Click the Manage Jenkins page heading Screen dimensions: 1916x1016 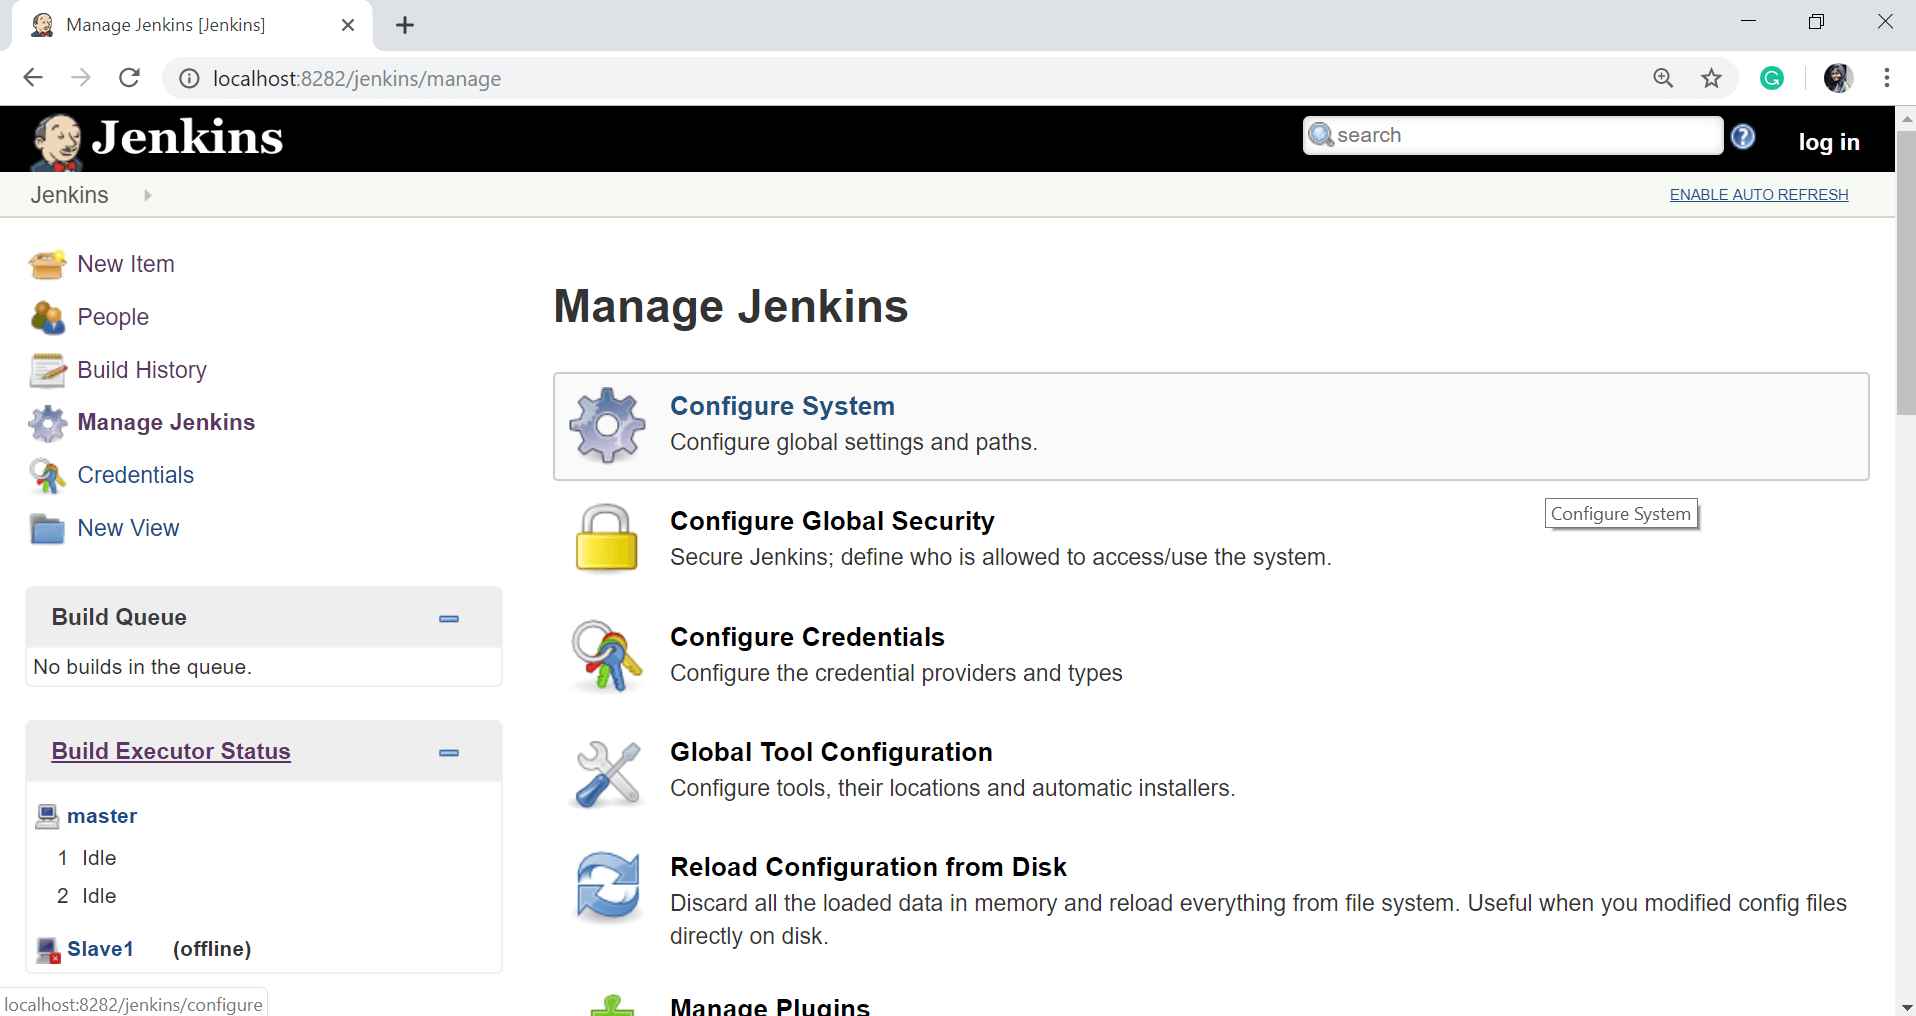[x=731, y=306]
